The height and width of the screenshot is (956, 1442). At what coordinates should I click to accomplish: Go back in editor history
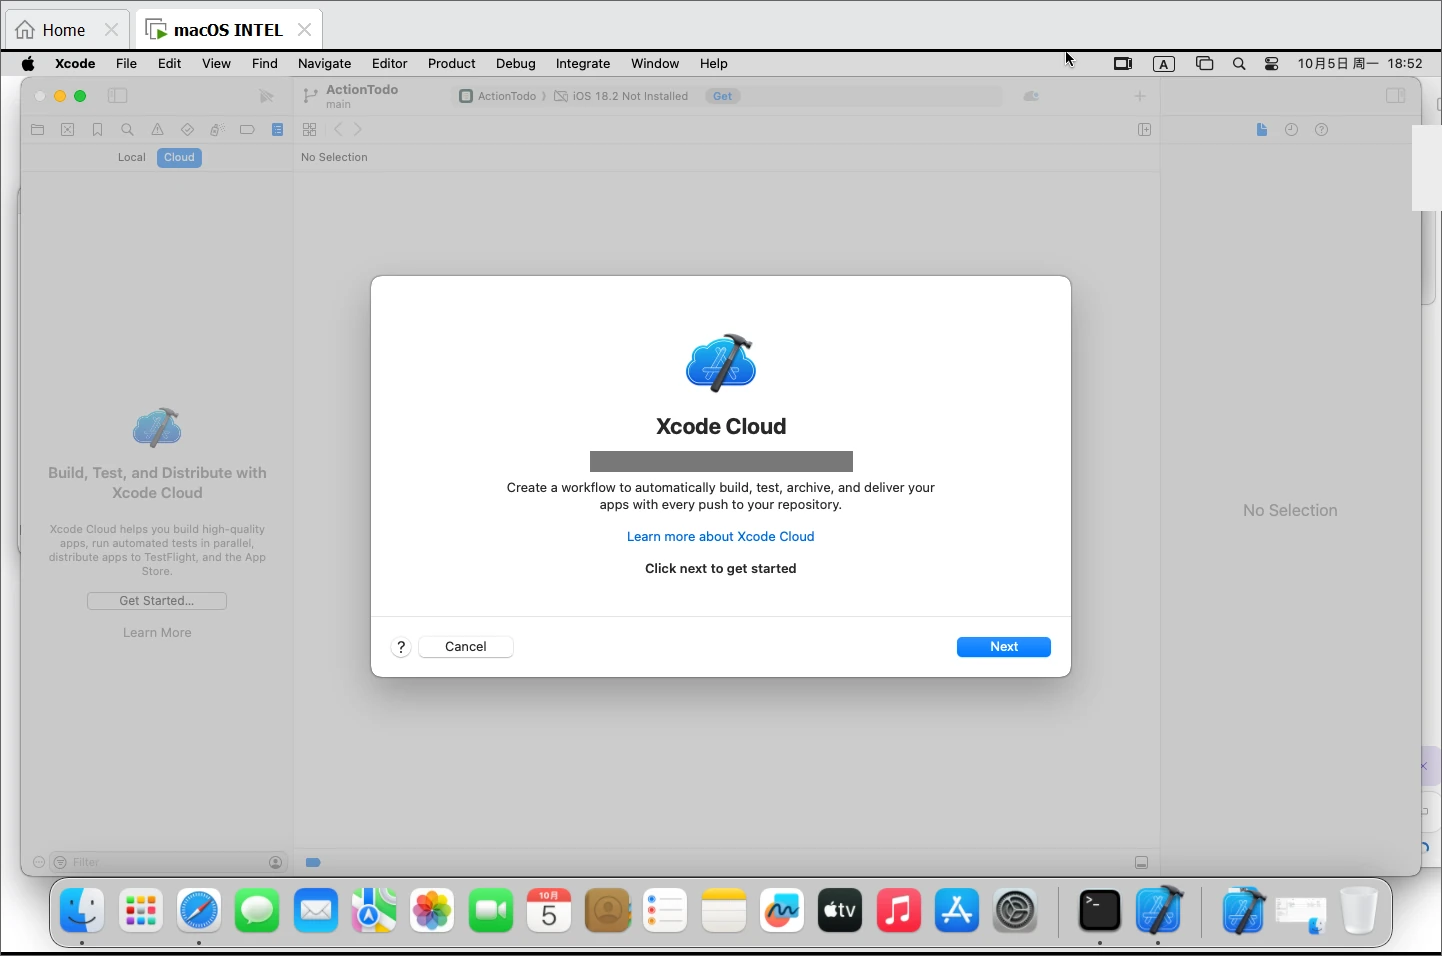(x=338, y=130)
